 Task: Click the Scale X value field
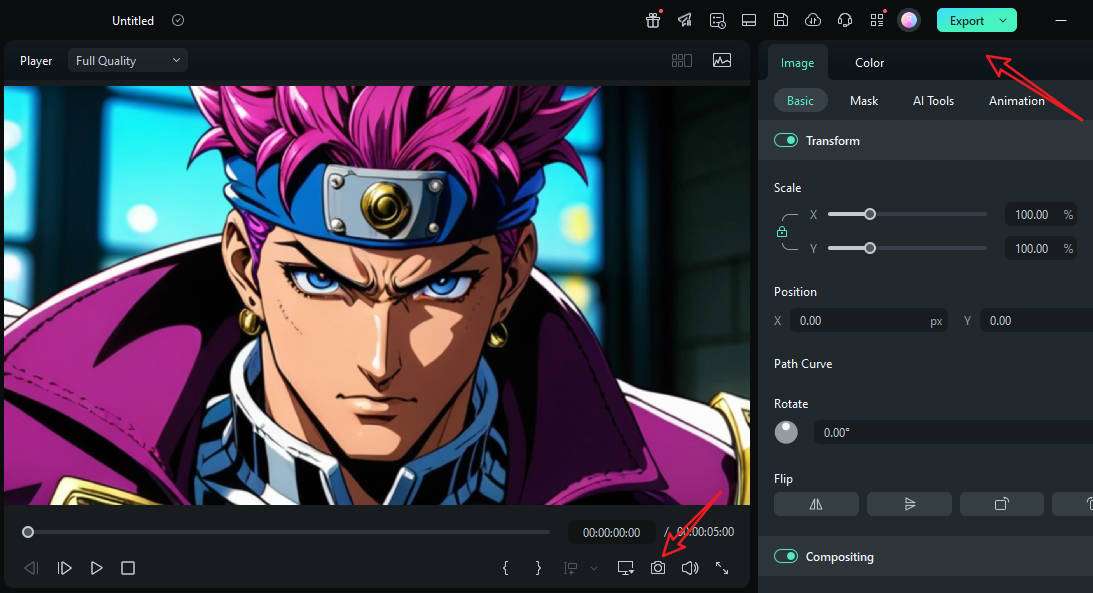tap(1032, 215)
